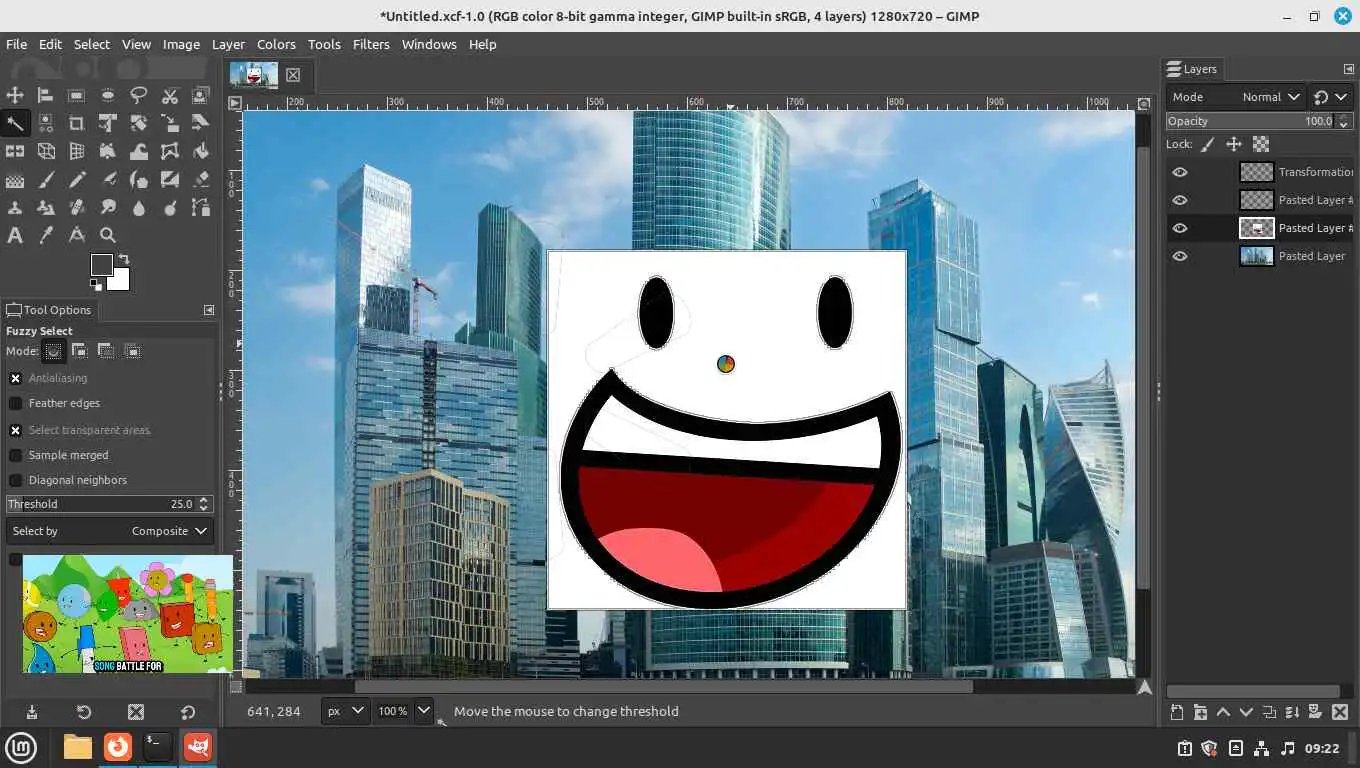Select the Blur/Sharpen droplet tool
Image resolution: width=1360 pixels, height=768 pixels.
click(x=139, y=208)
